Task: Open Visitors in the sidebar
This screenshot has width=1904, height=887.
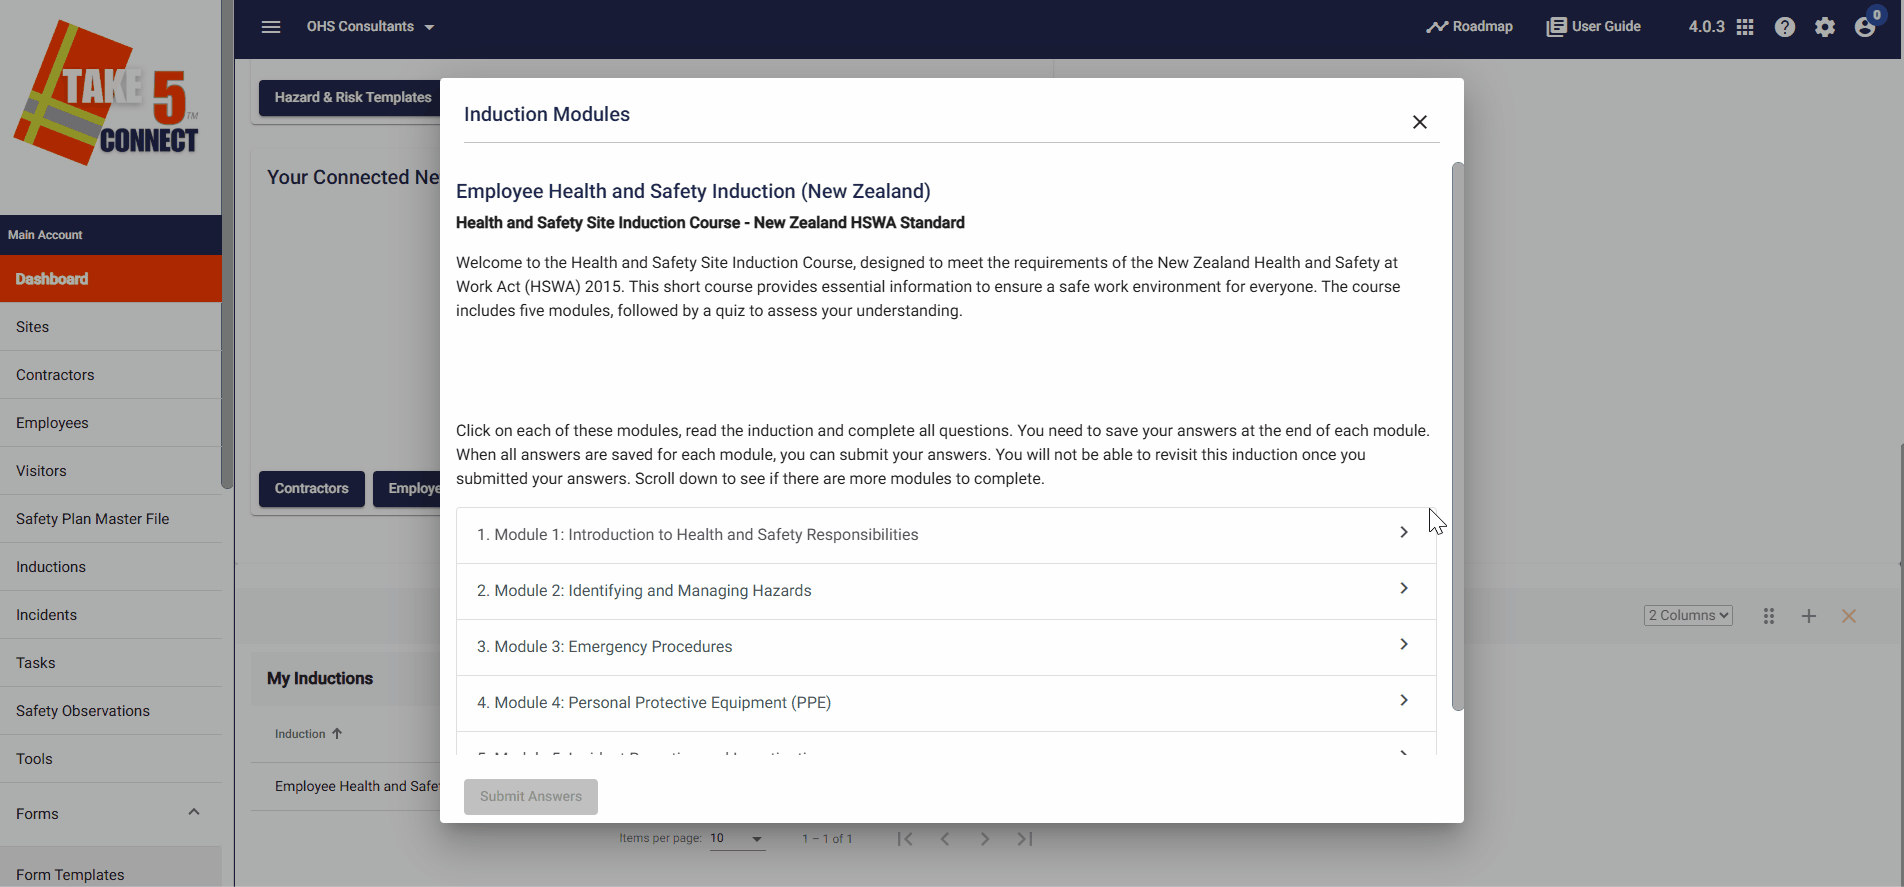Action: point(111,471)
